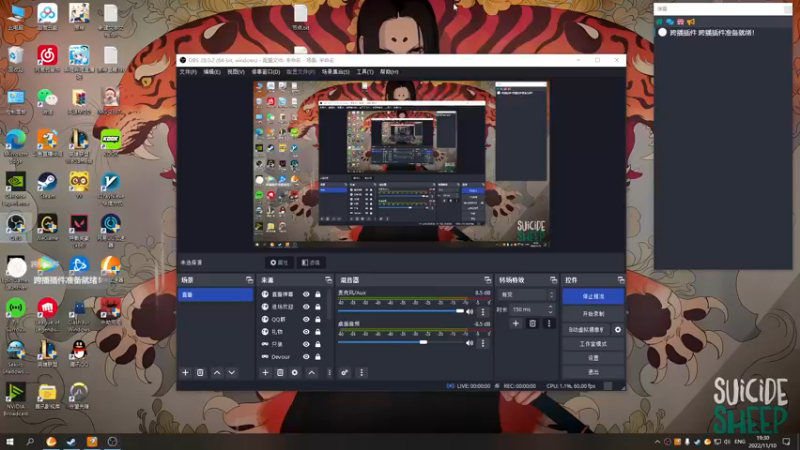Screen dimensions: 800x450
Task: Unlock the QQ群 source
Action: coord(318,319)
